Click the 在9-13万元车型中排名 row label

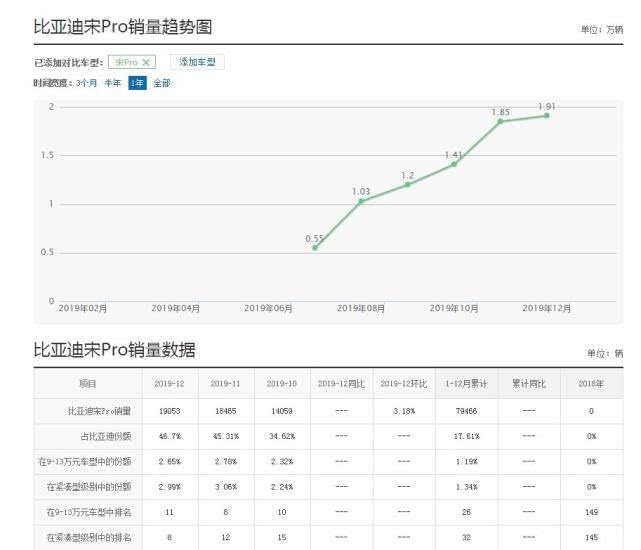89,512
